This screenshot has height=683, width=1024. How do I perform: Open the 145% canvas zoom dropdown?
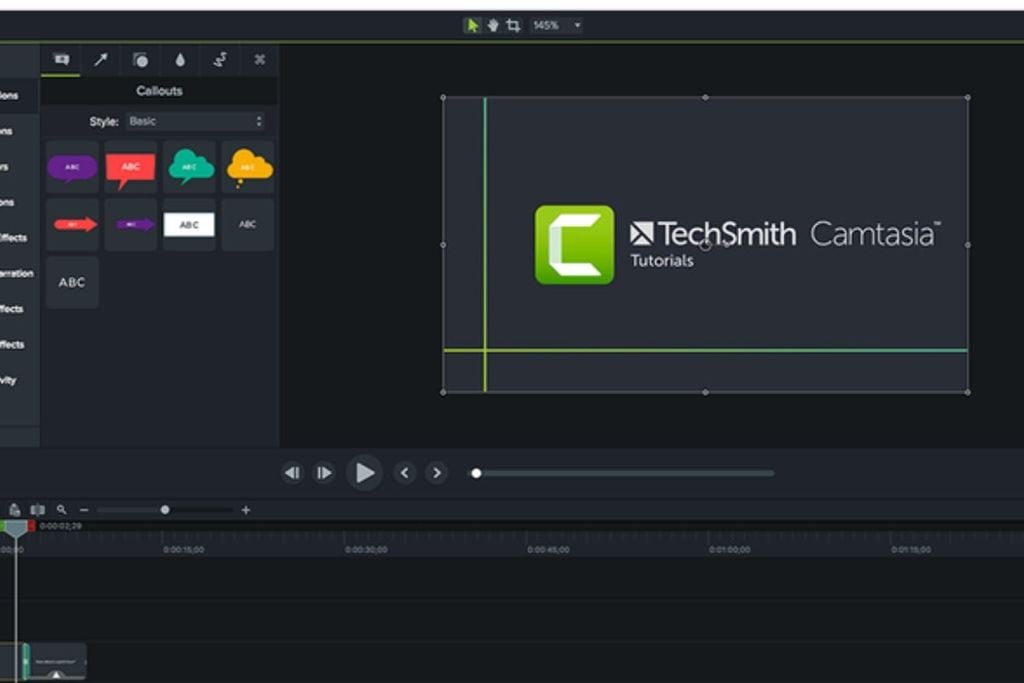pos(556,25)
